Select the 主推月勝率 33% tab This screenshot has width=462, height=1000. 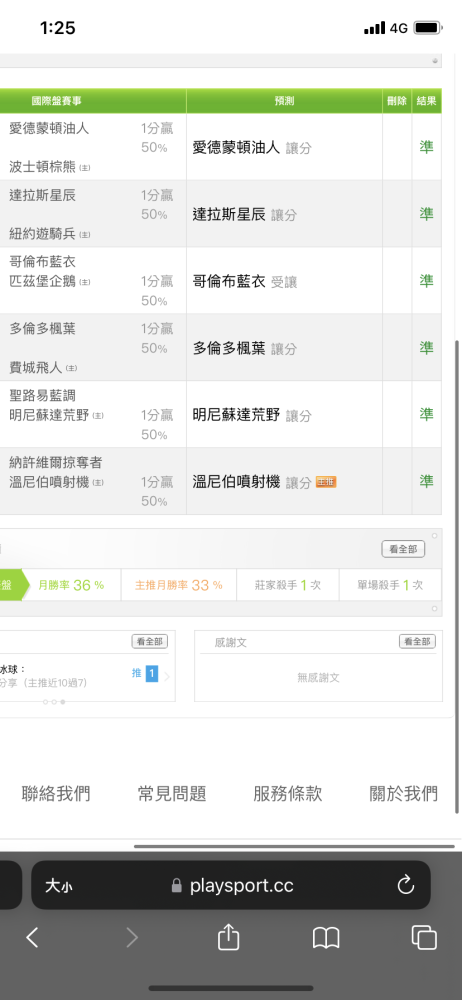tap(179, 585)
